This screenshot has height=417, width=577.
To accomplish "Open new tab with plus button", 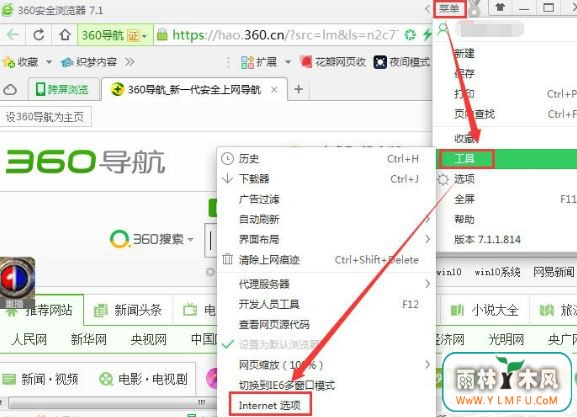I will pos(299,89).
